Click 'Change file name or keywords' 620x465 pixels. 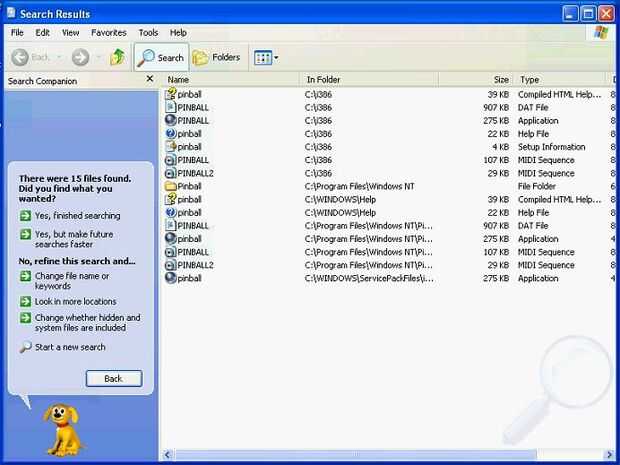[x=64, y=281]
